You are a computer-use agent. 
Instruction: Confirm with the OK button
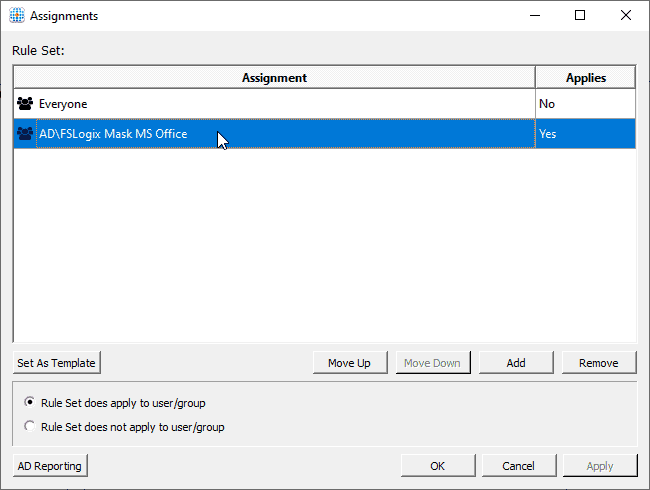(x=438, y=466)
